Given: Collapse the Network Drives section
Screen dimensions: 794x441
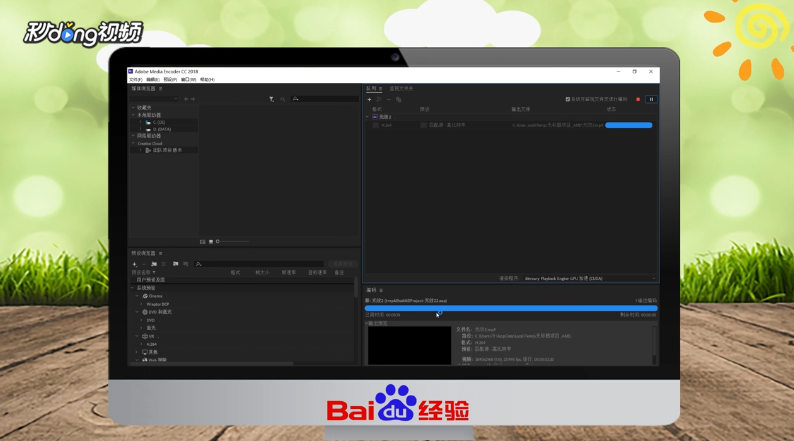Looking at the screenshot, I should click(133, 136).
